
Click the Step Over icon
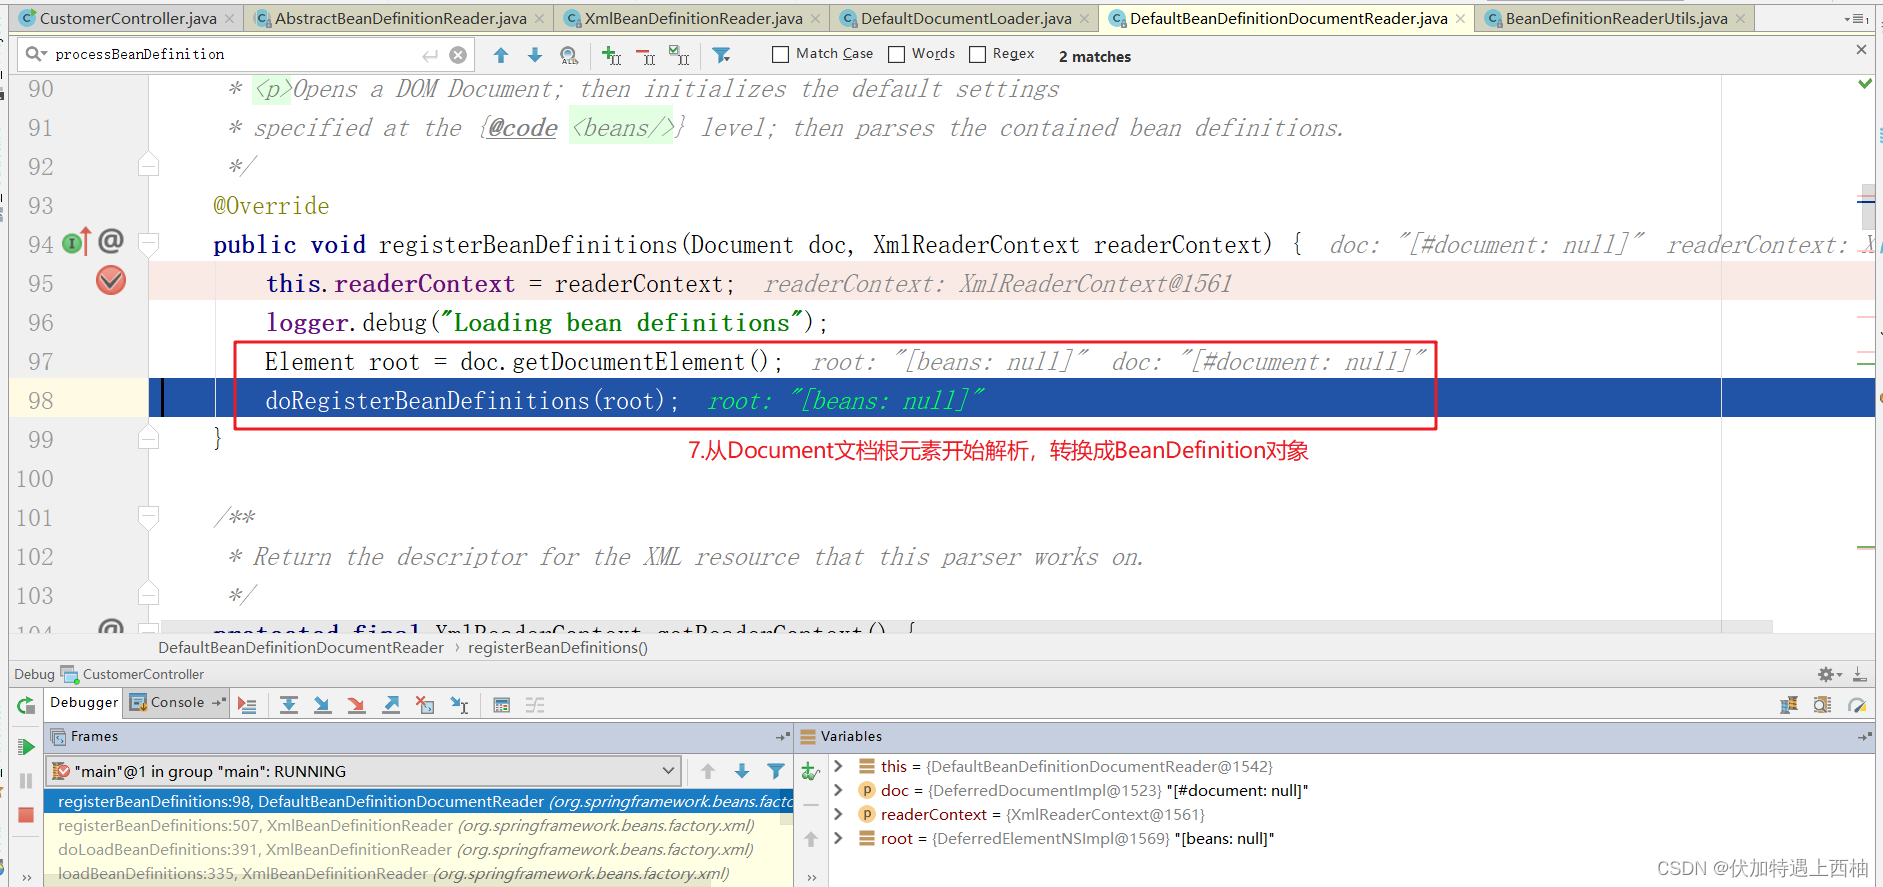click(289, 705)
